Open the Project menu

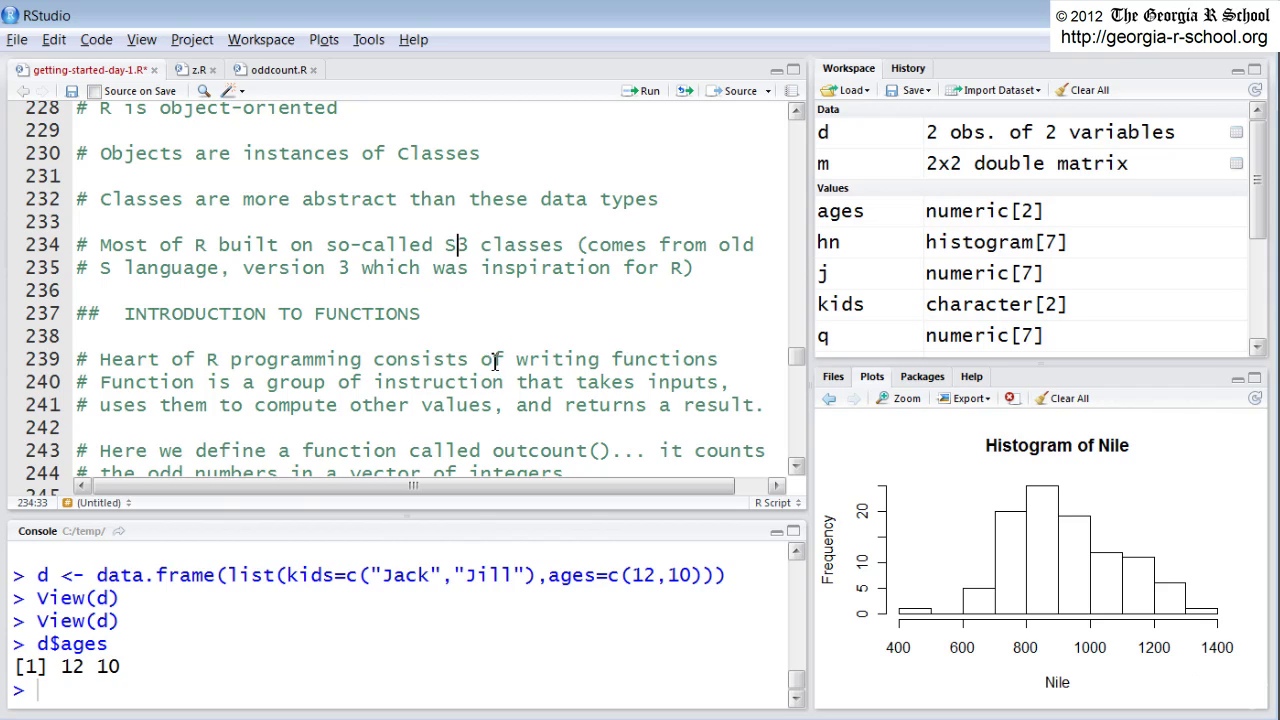coord(192,40)
